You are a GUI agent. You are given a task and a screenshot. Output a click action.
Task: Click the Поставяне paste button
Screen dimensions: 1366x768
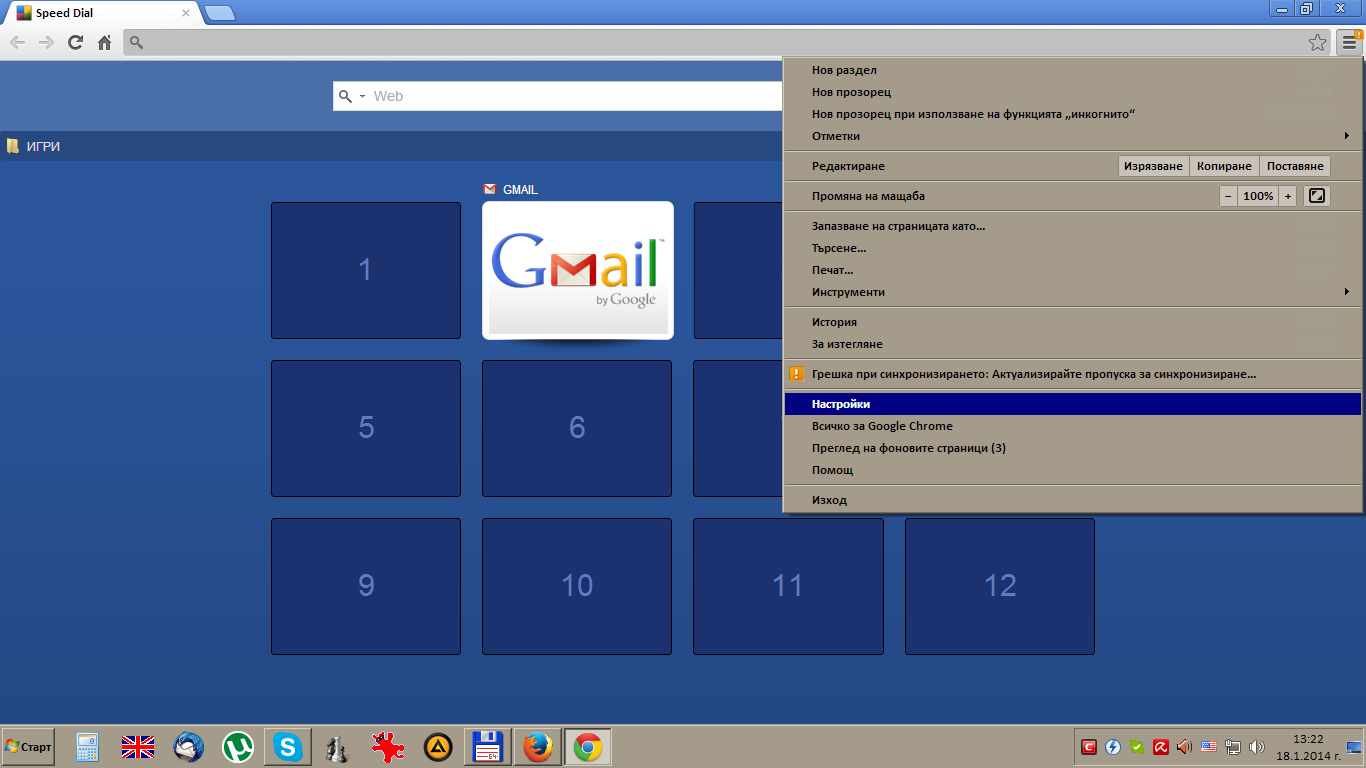[1295, 166]
